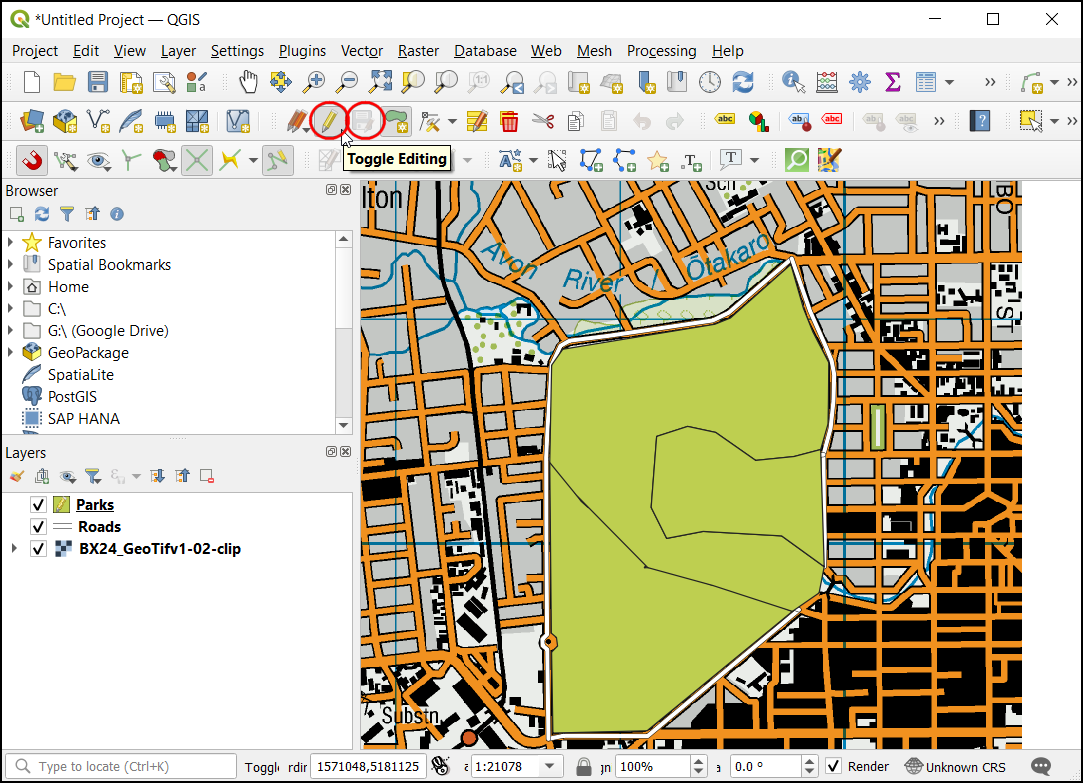The image size is (1083, 783).
Task: Click the Zoom In magnifier icon
Action: click(314, 82)
